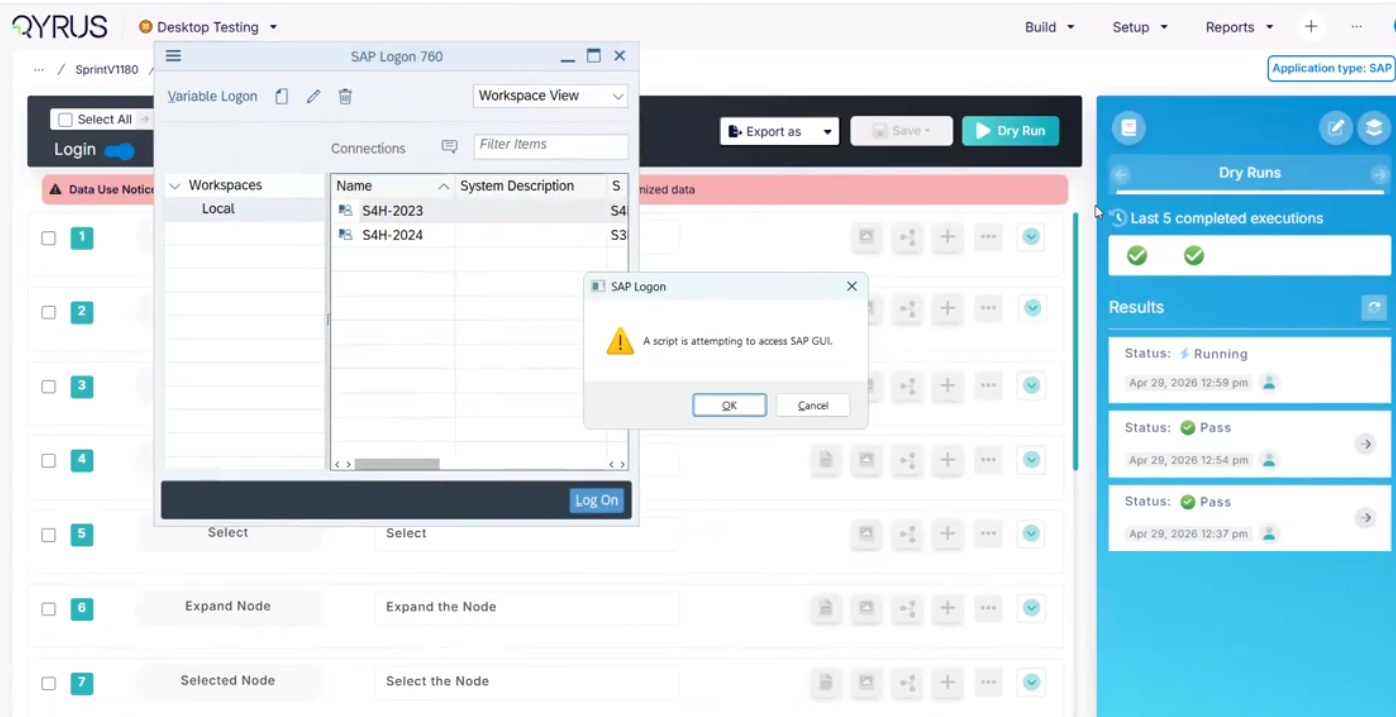This screenshot has height=717, width=1396.
Task: Click the delete trash icon in SAP Logon
Action: tap(345, 96)
